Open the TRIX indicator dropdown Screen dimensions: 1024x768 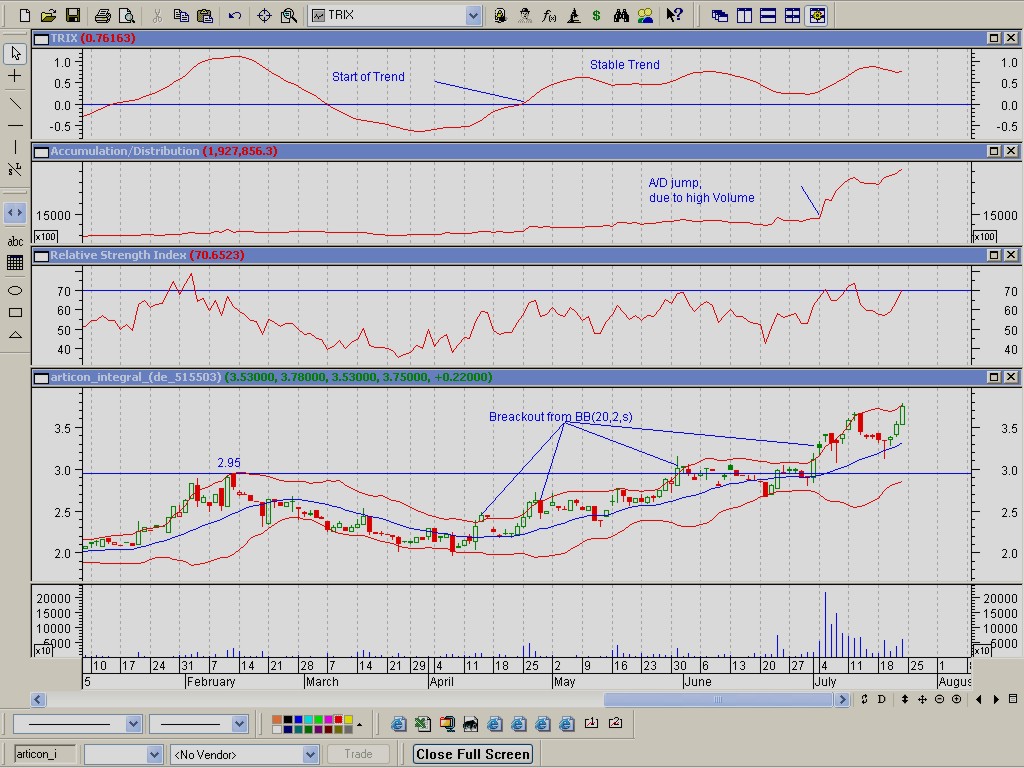473,15
